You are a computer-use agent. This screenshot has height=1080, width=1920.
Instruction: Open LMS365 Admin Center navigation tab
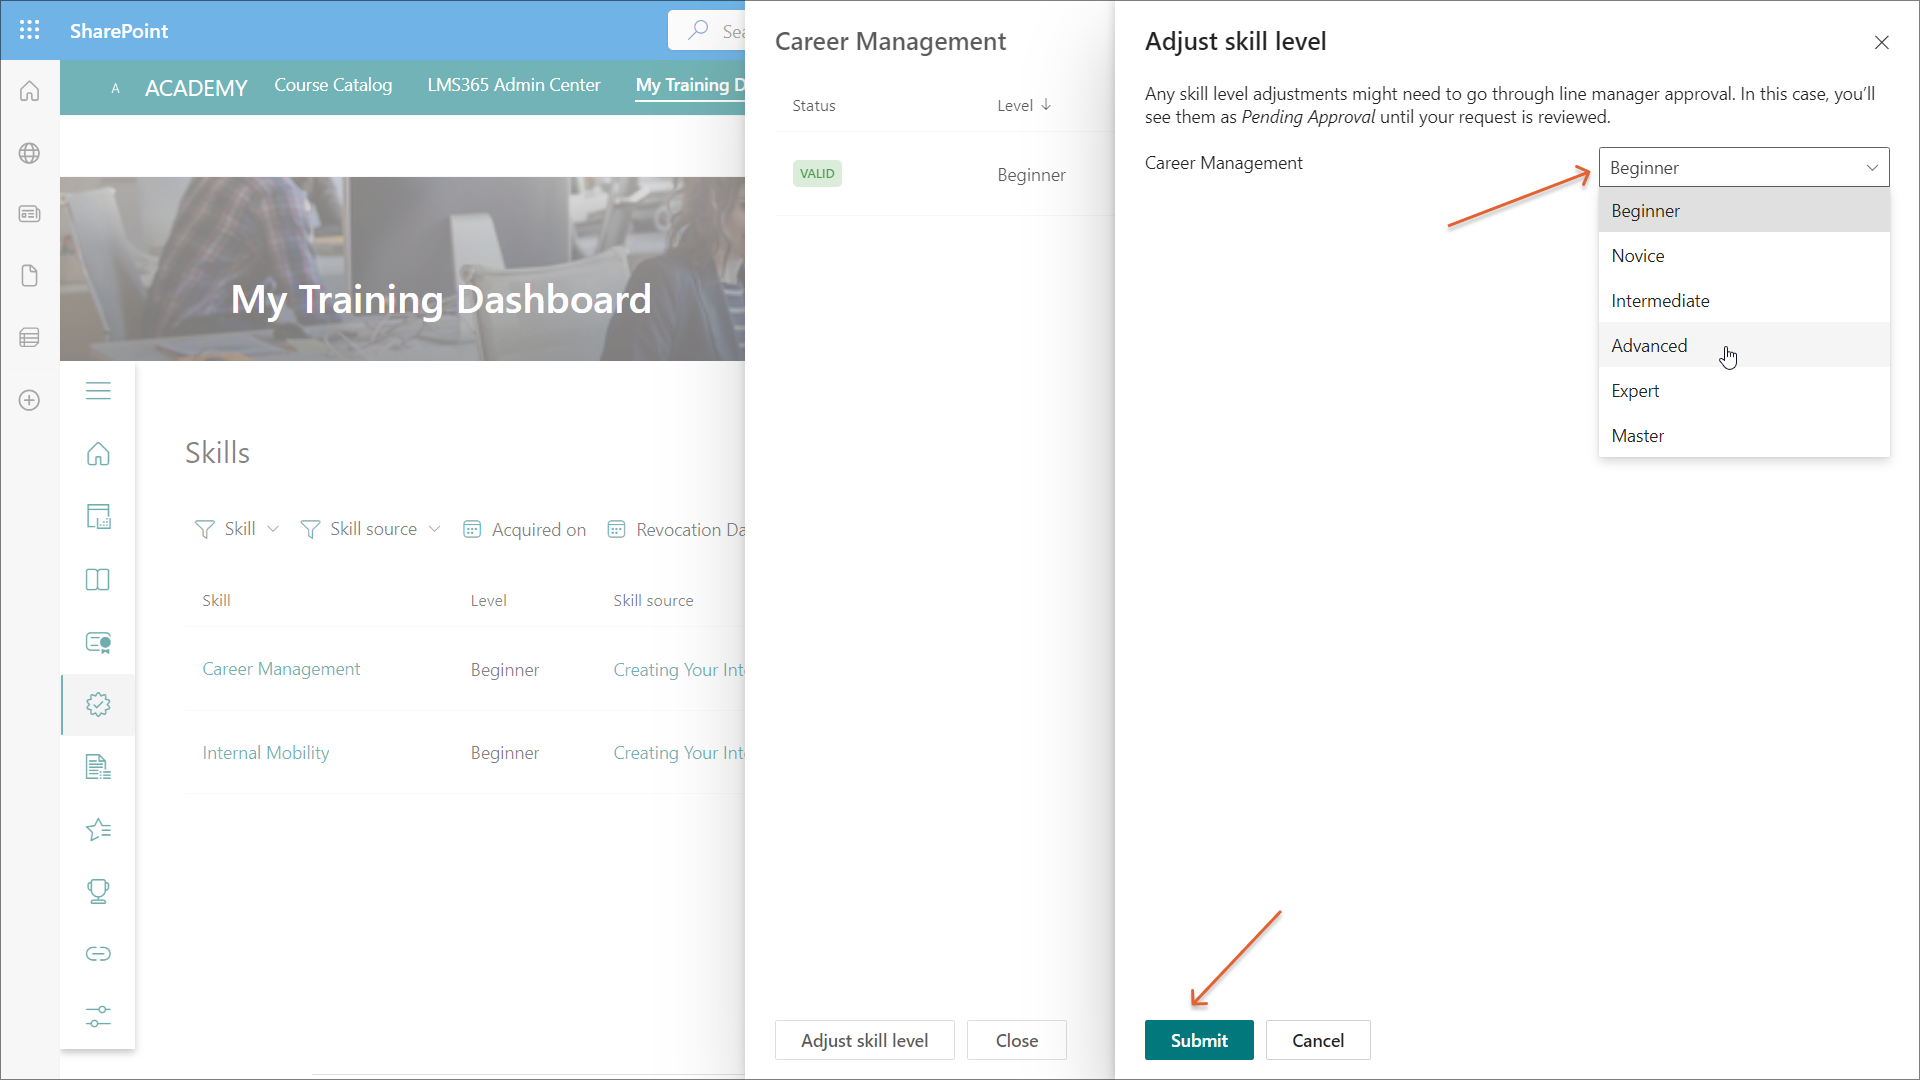(514, 85)
